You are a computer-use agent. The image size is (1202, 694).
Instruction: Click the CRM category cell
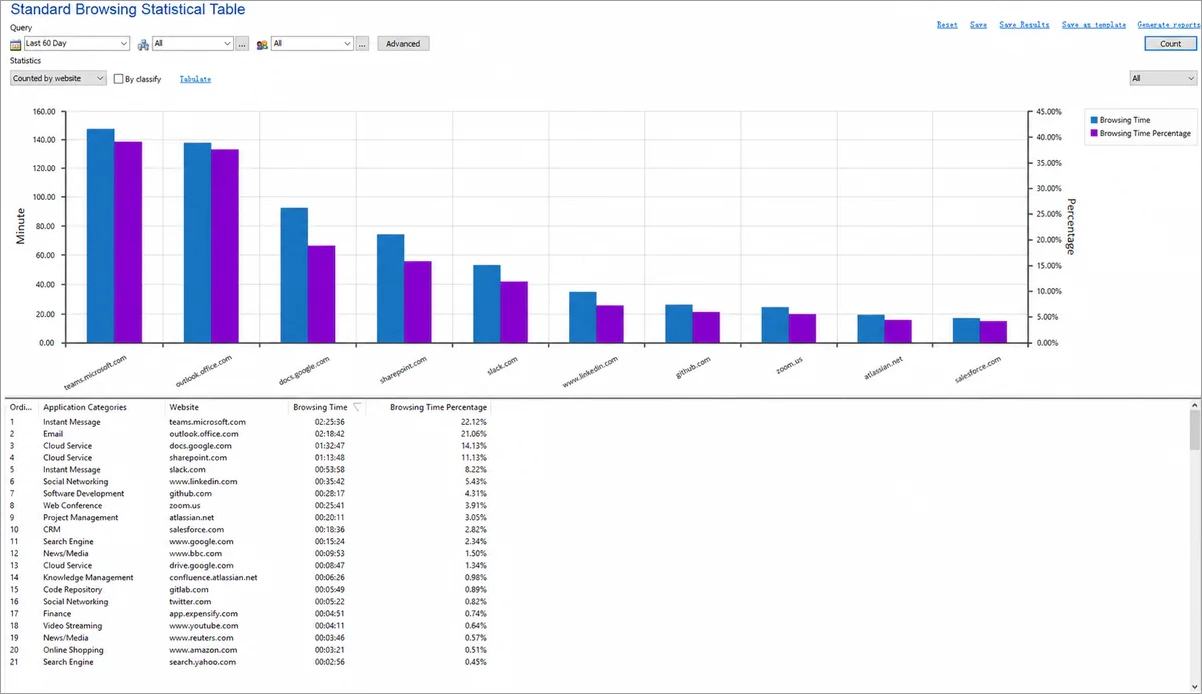[x=51, y=530]
